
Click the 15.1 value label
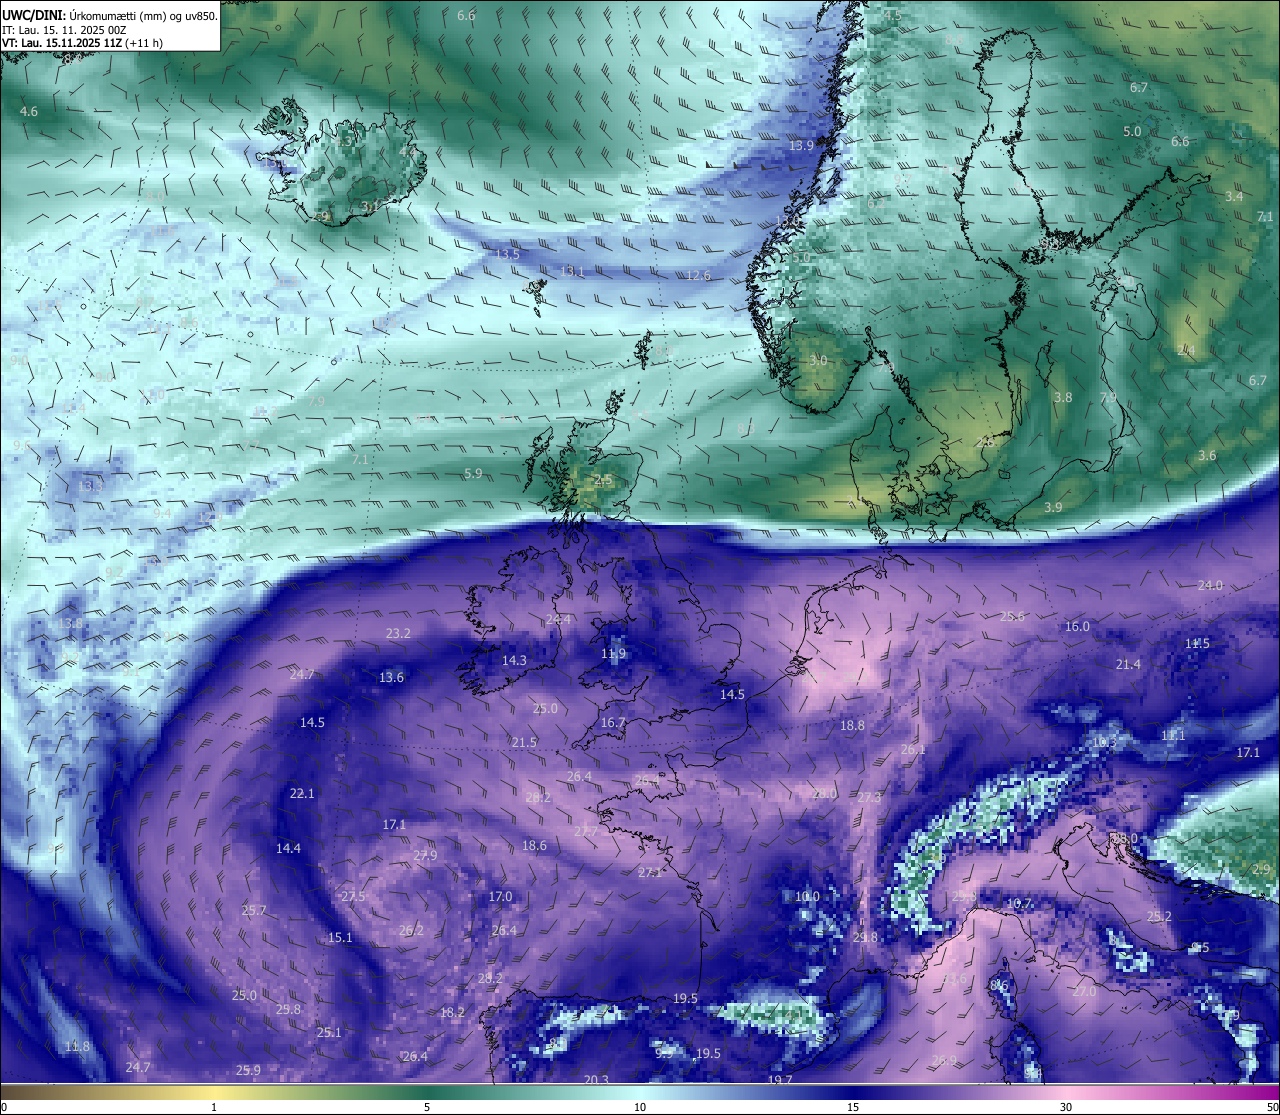[x=340, y=937]
